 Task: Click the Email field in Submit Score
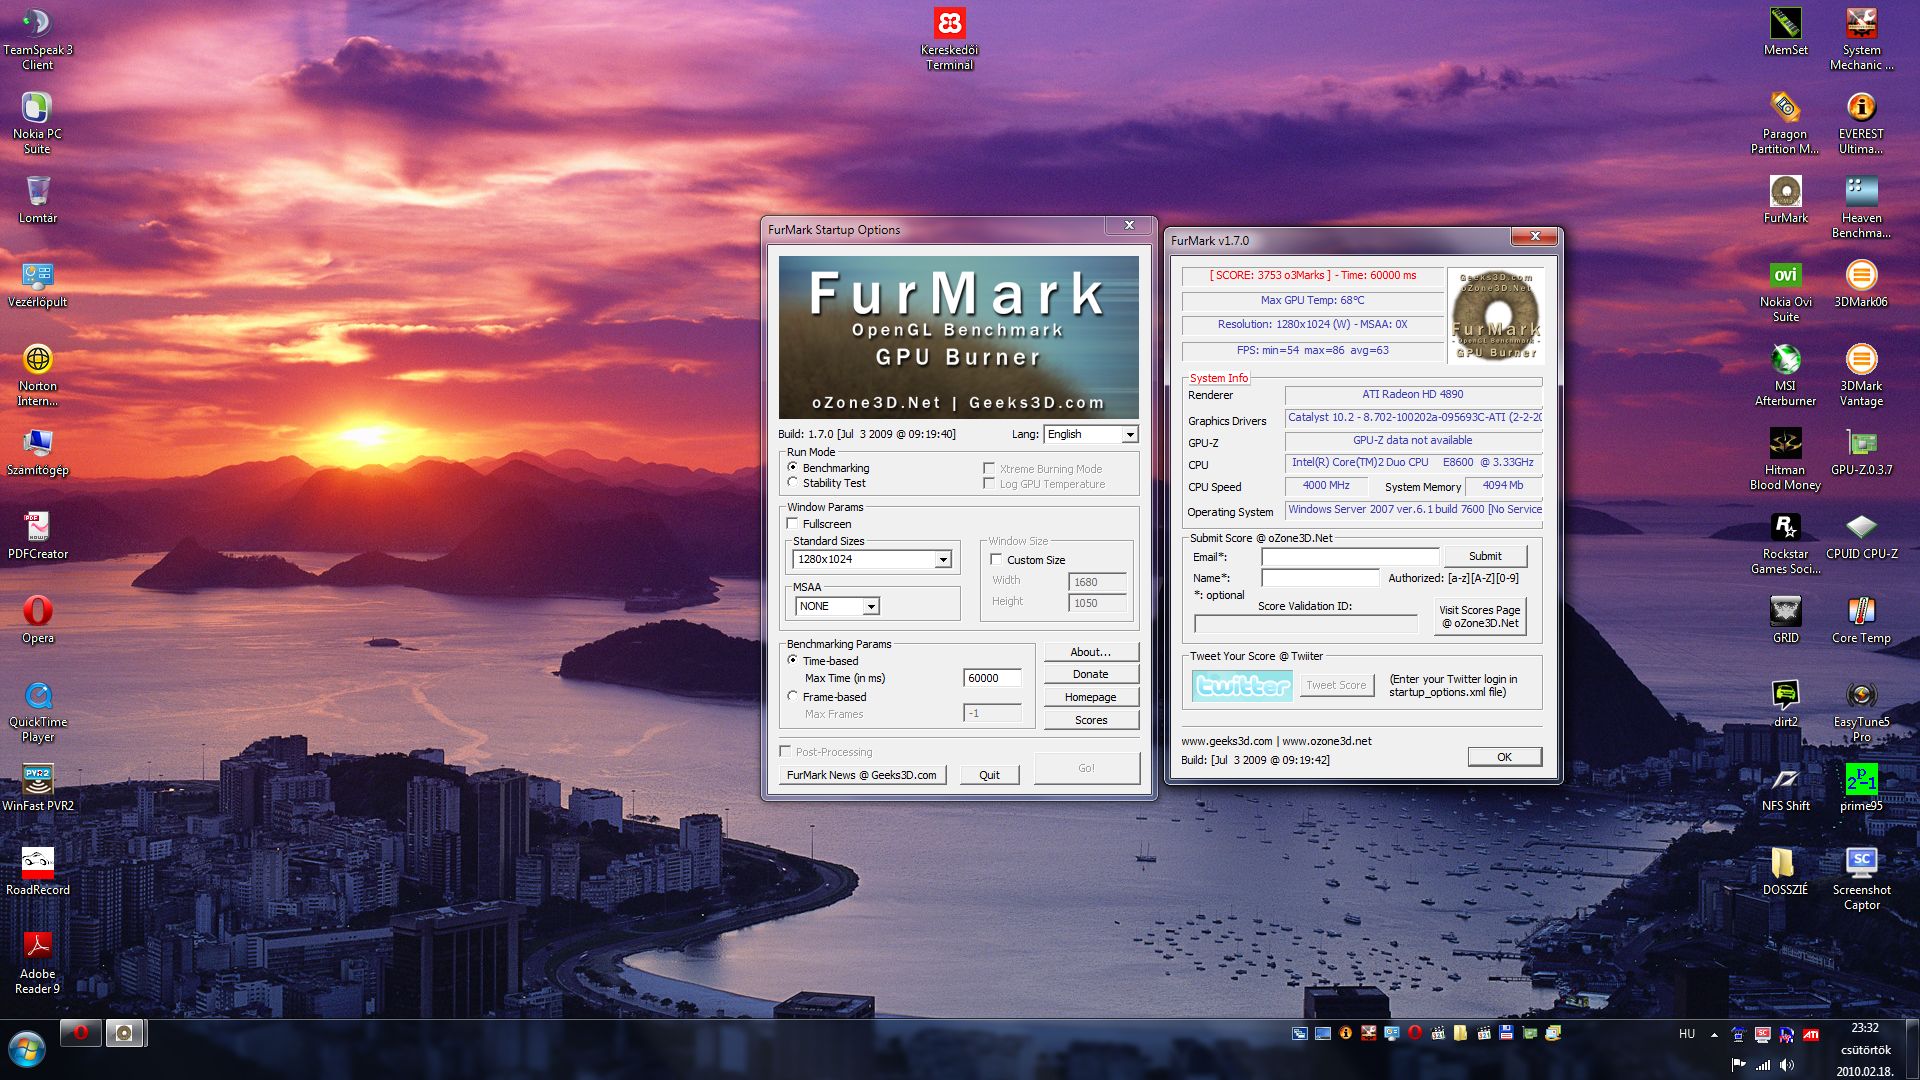1349,557
